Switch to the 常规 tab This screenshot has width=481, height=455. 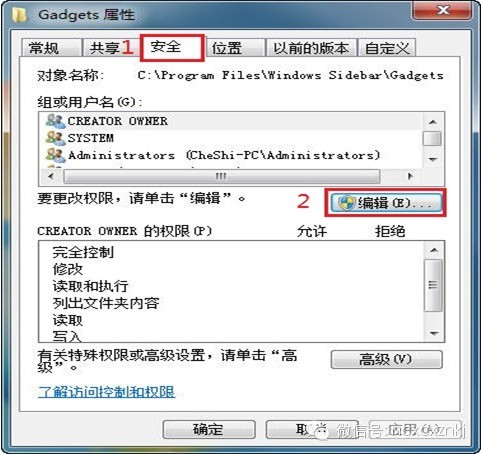click(x=44, y=48)
